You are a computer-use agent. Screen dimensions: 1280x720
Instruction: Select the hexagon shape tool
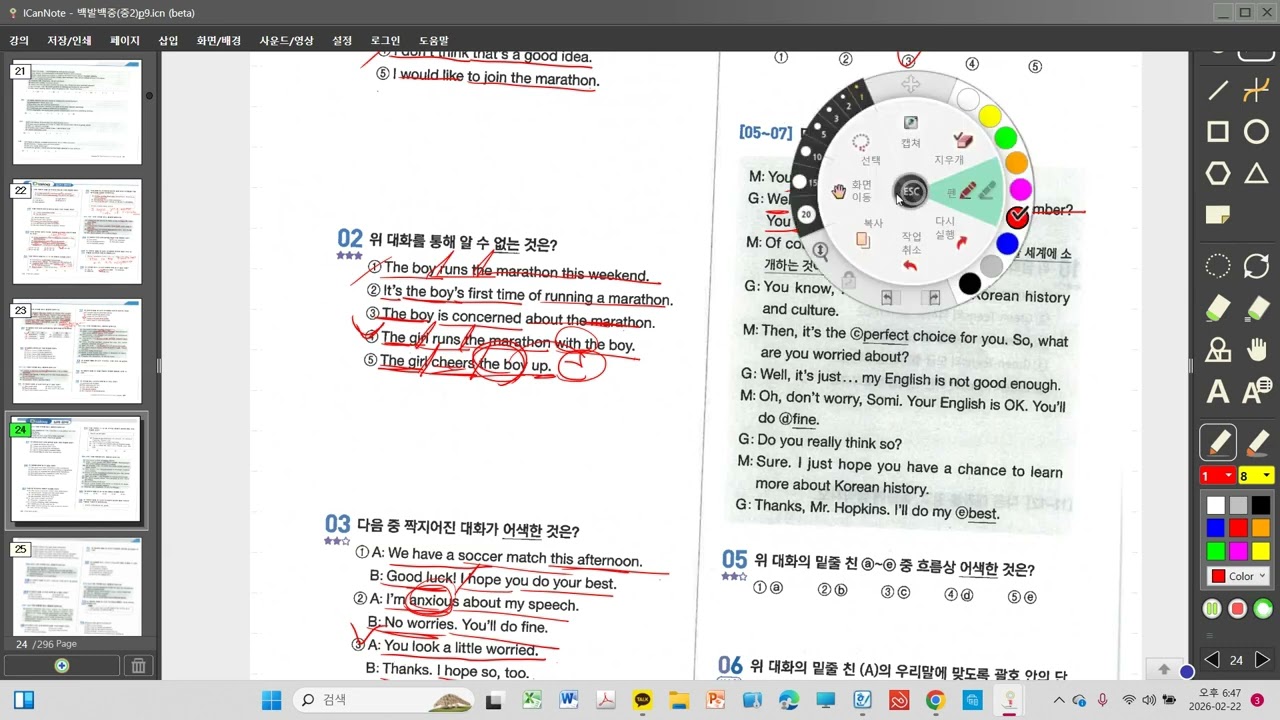[x=1218, y=173]
